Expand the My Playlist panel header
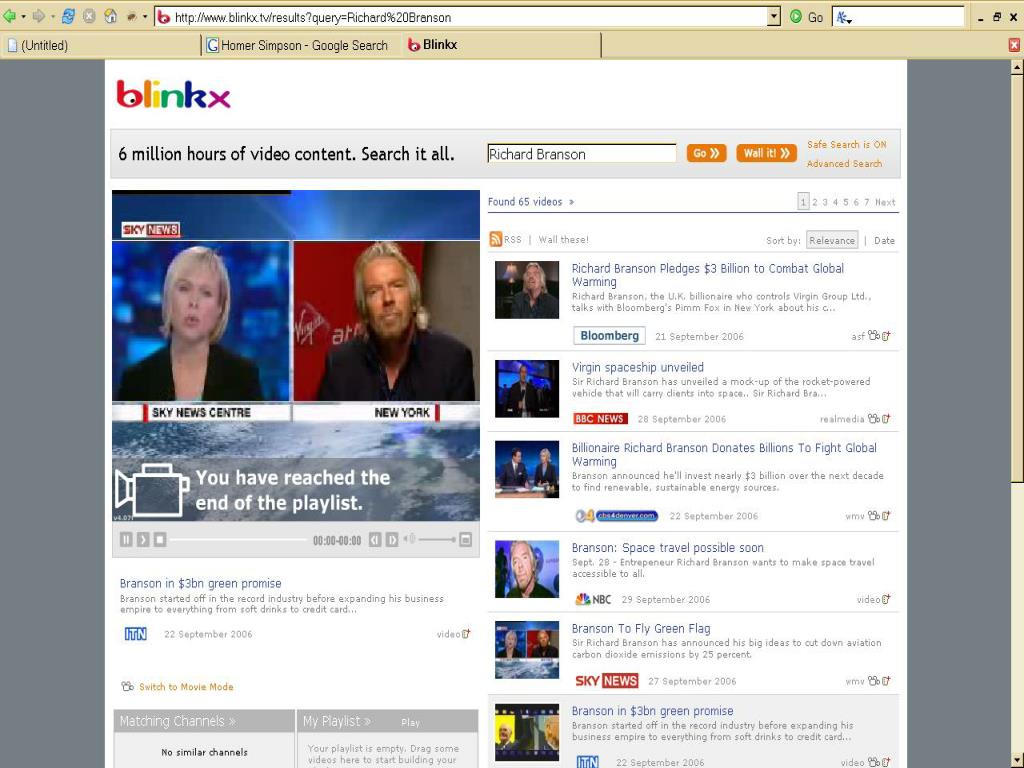This screenshot has width=1024, height=768. click(337, 721)
